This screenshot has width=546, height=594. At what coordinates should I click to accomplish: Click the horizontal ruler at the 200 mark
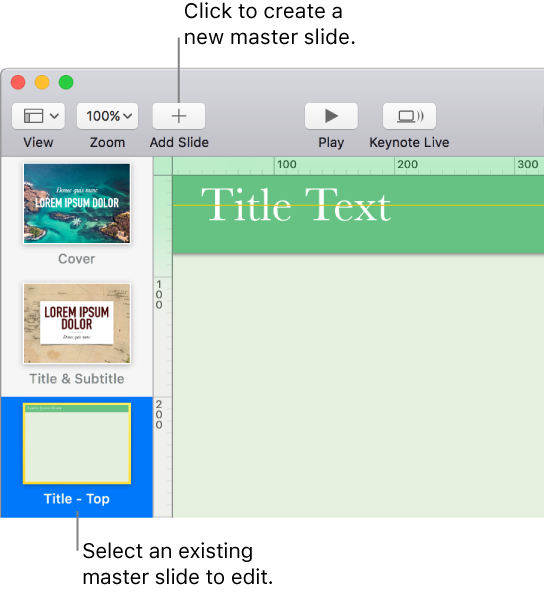[407, 164]
